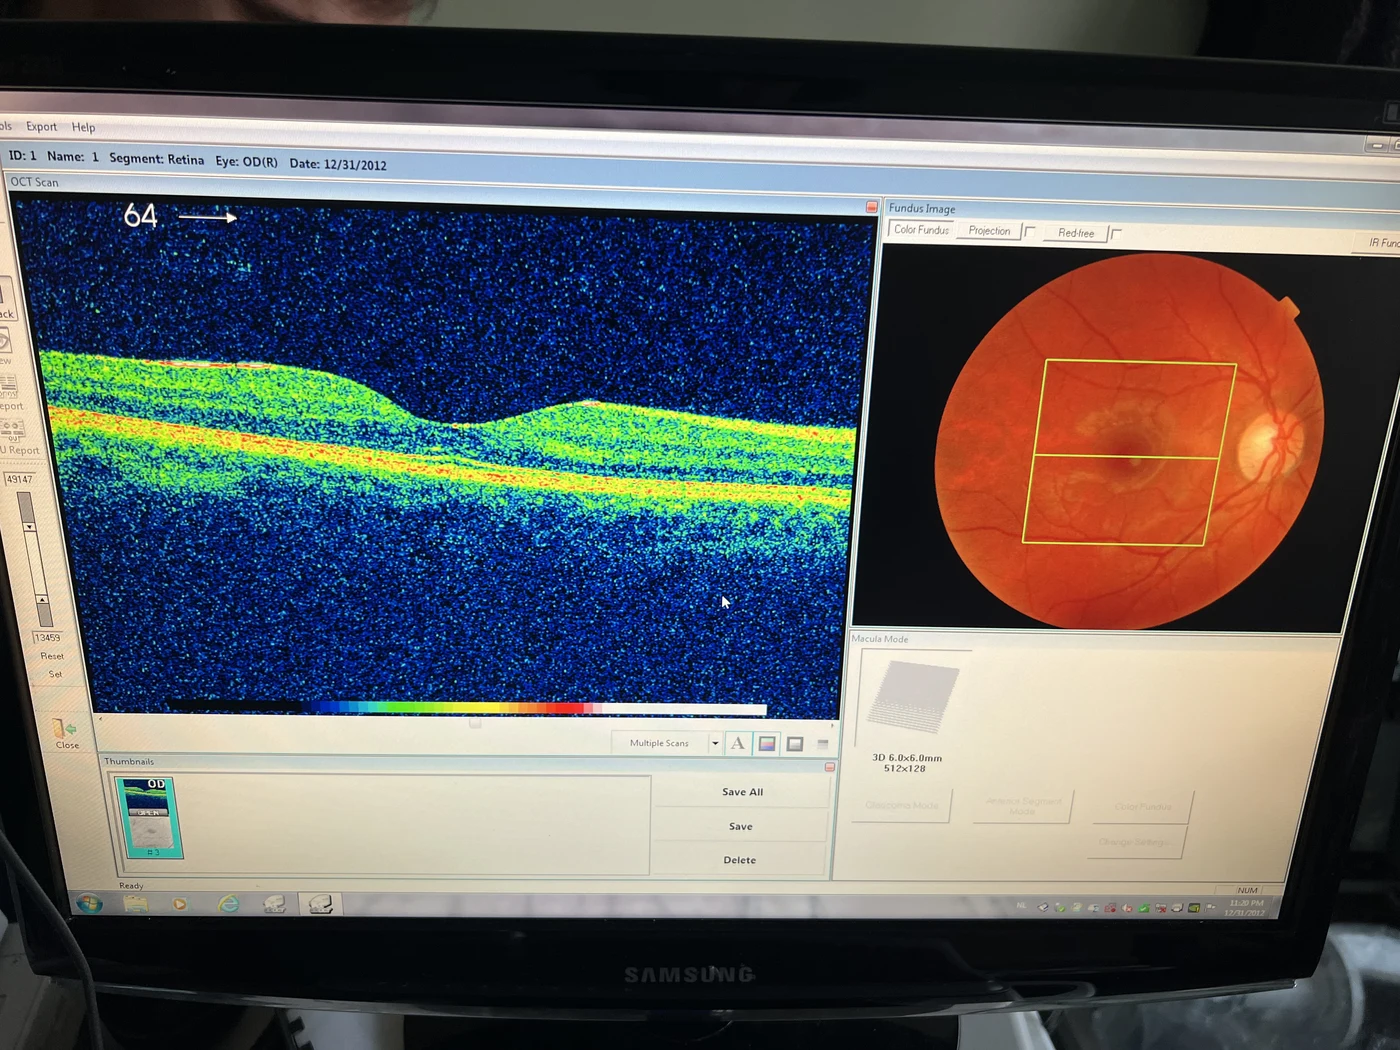Tick the checkbox after Red-free
The width and height of the screenshot is (1400, 1050).
click(x=1116, y=234)
